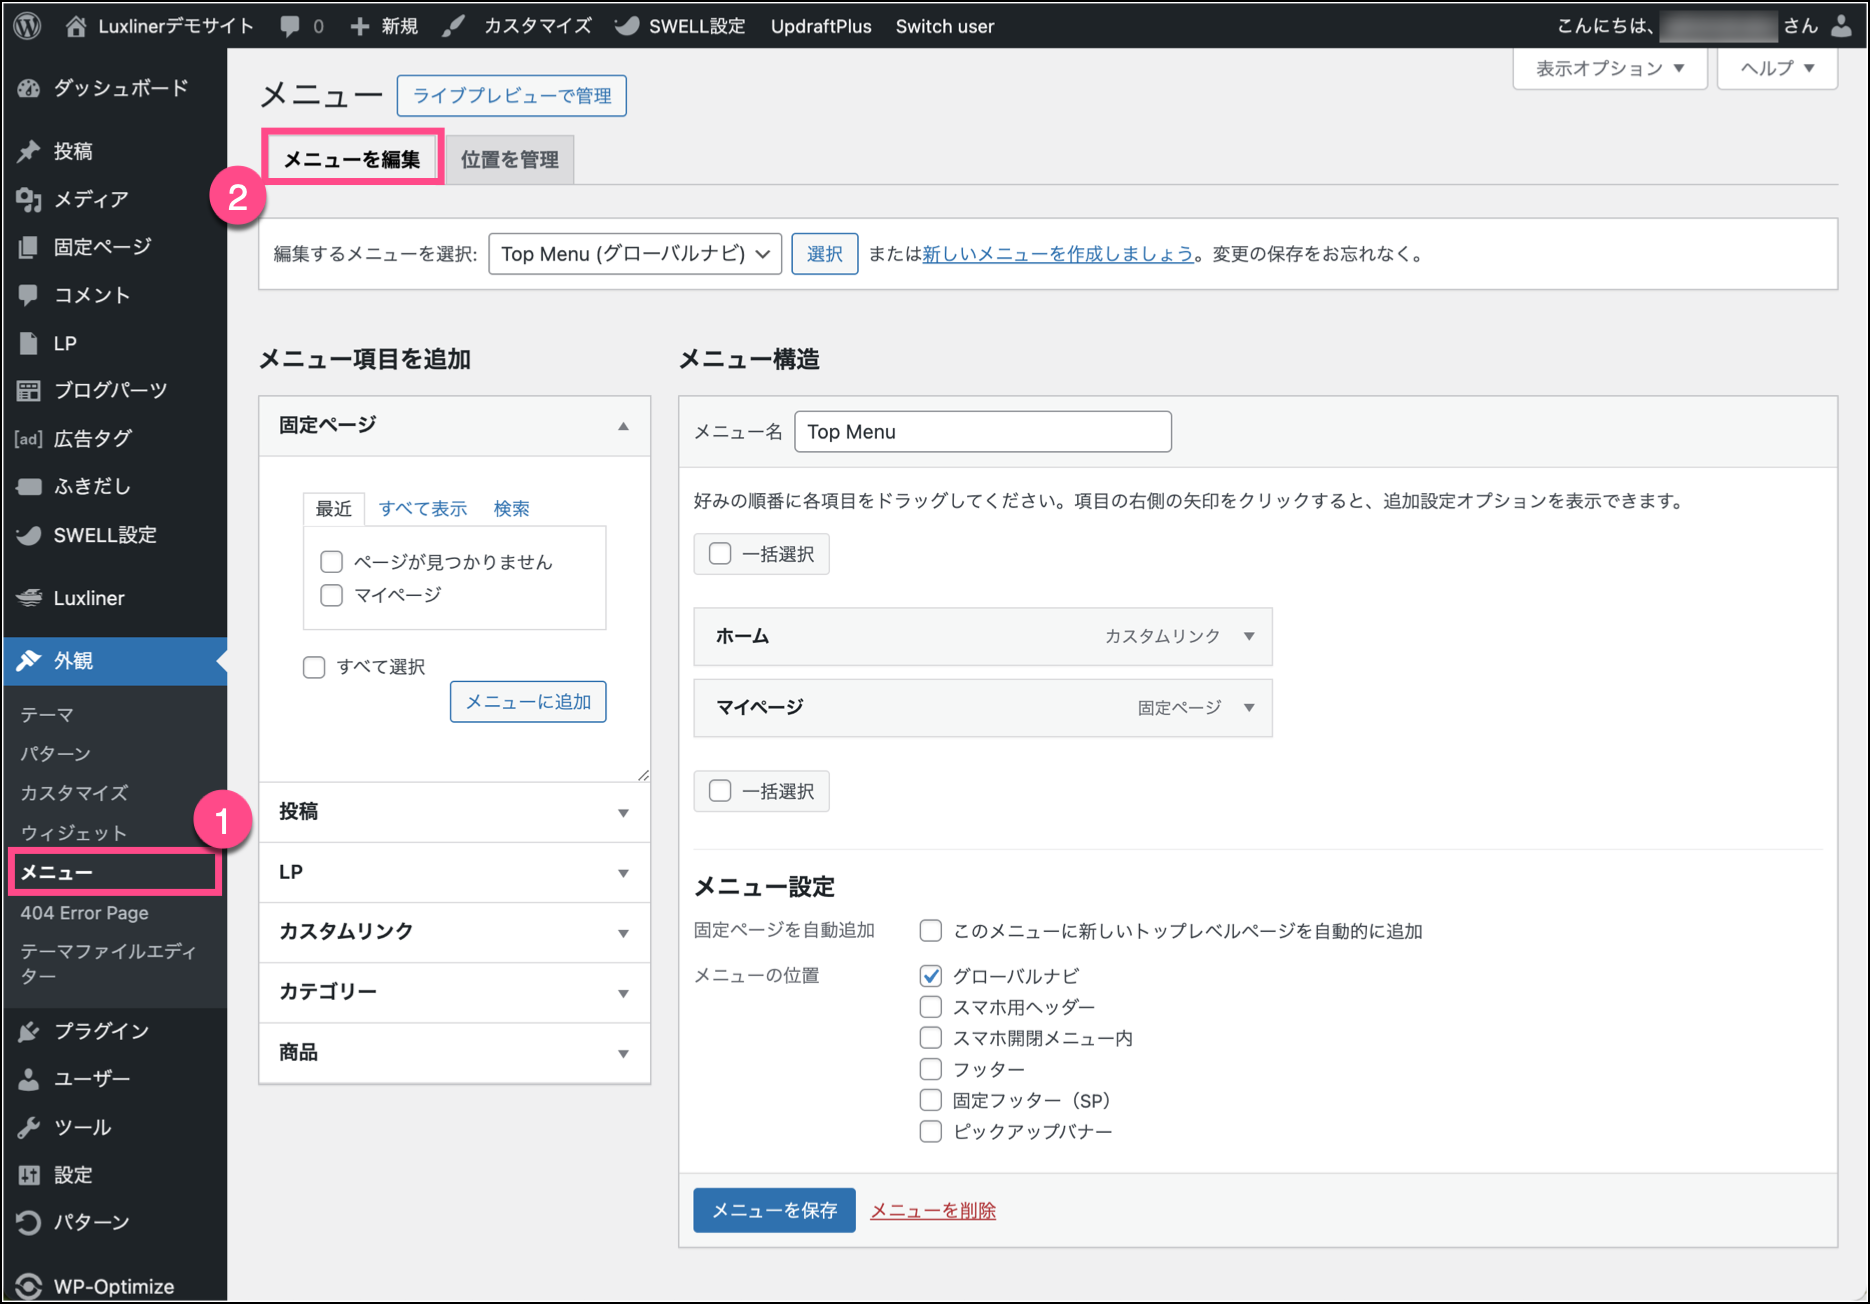Click the Users person icon in sidebar

29,1080
